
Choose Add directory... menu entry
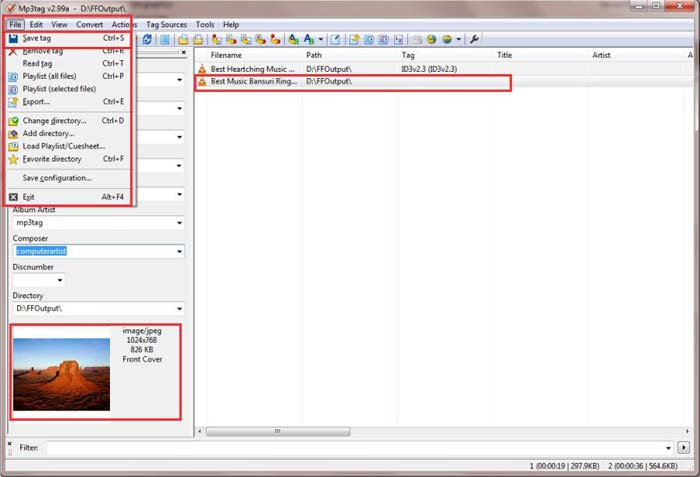coord(69,134)
